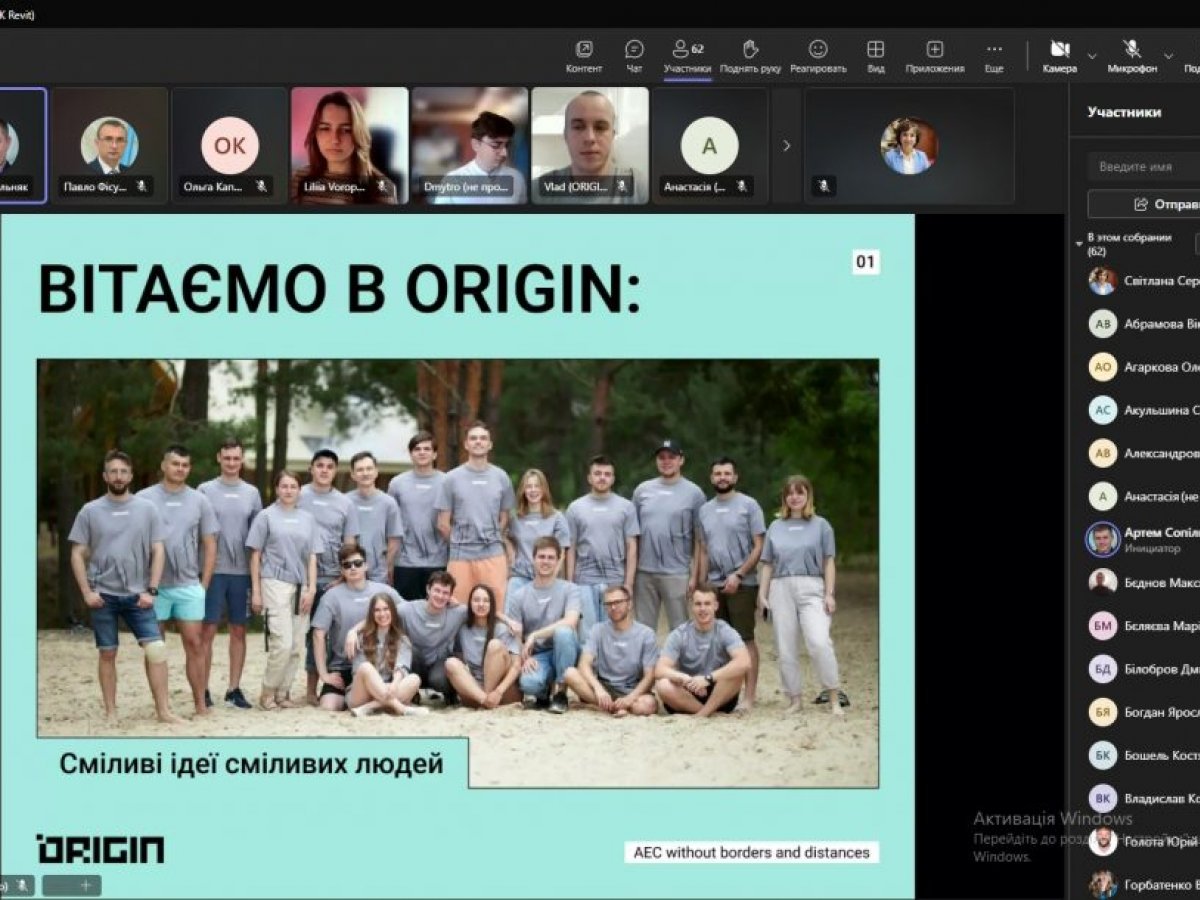Open the Еще more options menu

coord(994,56)
